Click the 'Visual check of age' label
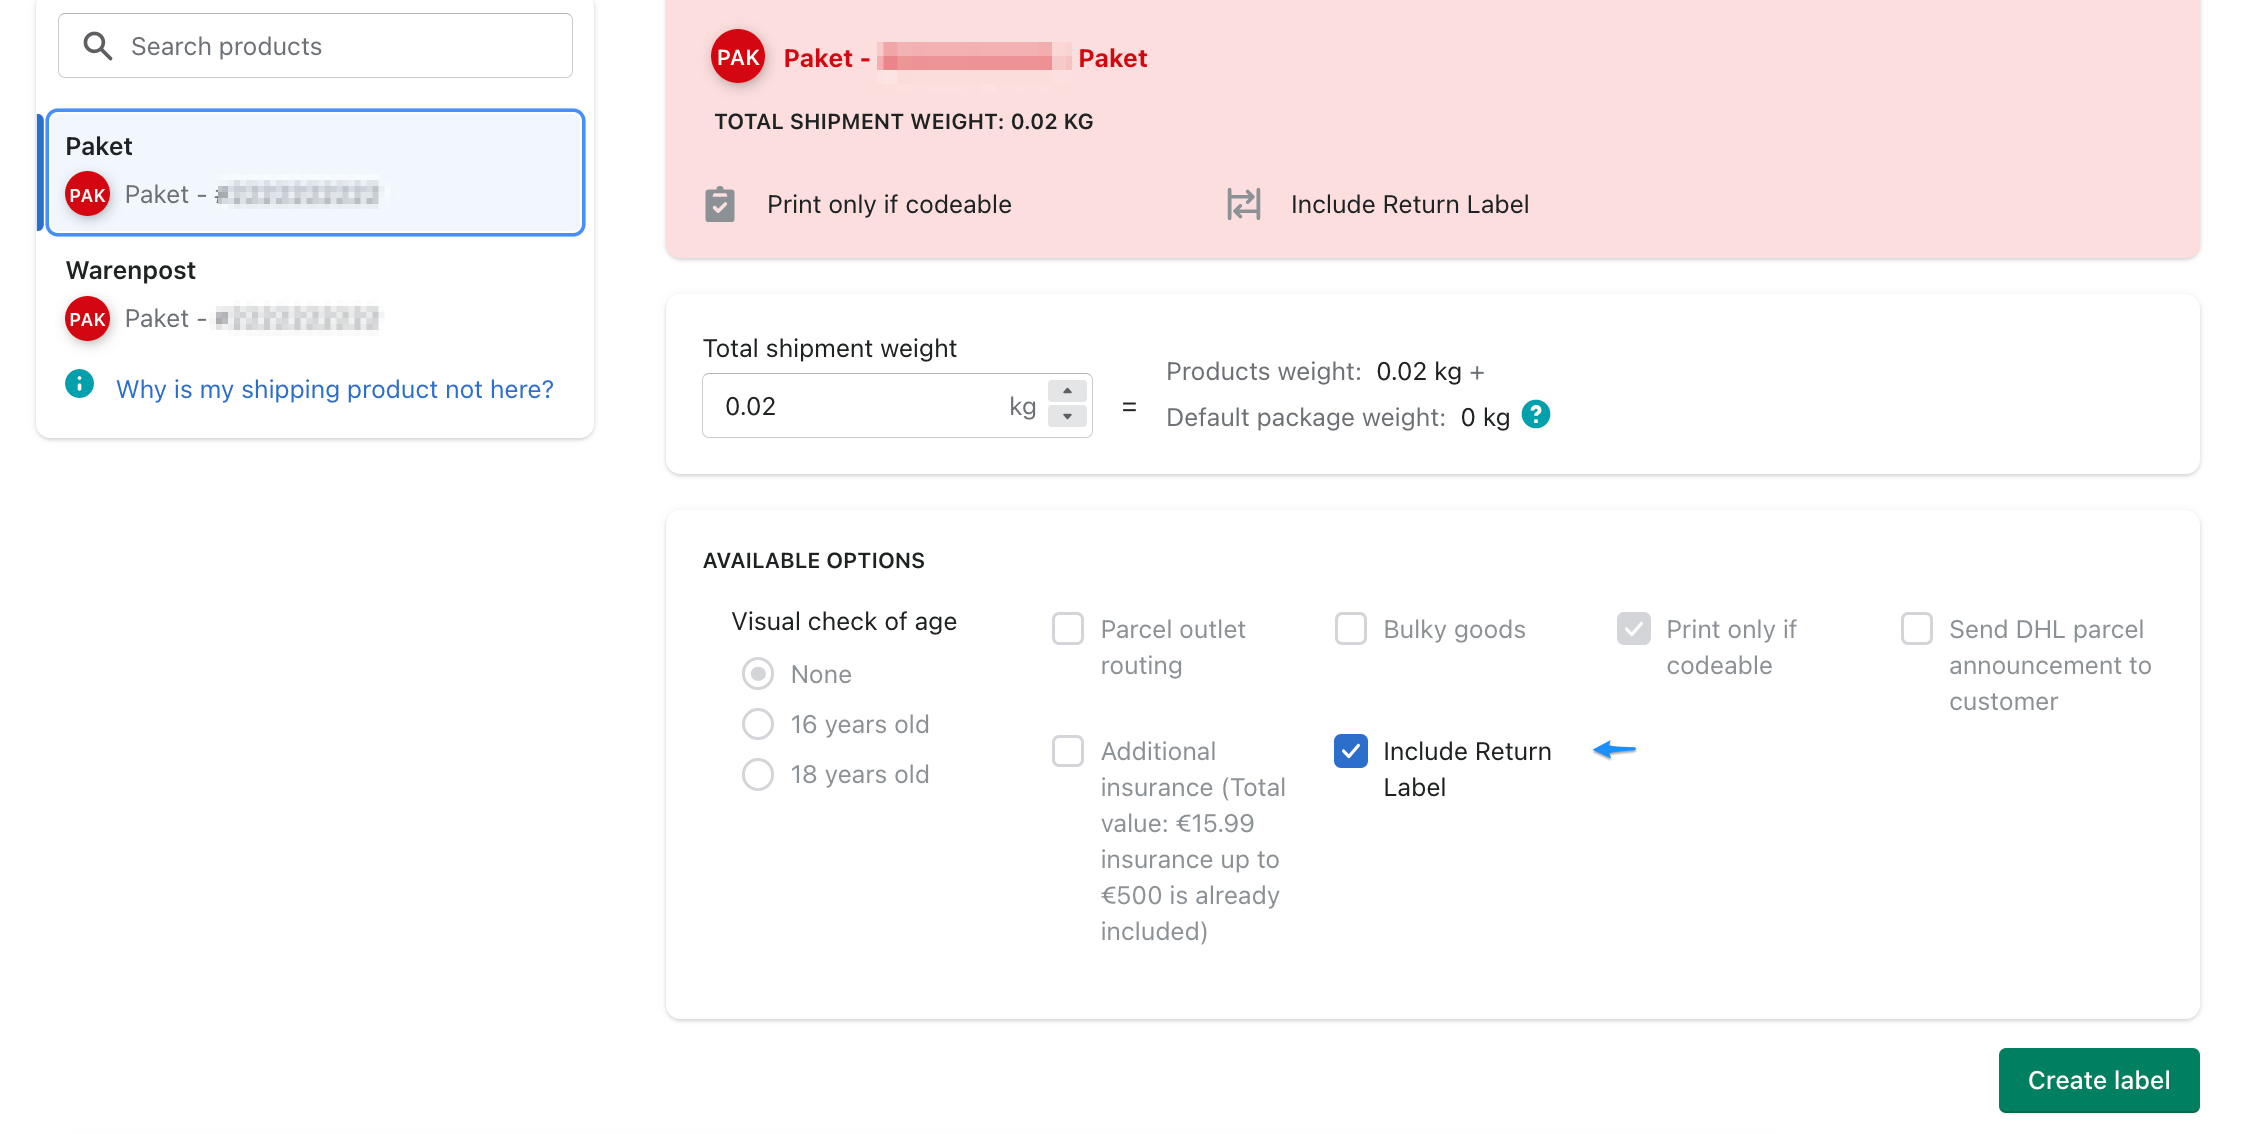 pyautogui.click(x=844, y=622)
